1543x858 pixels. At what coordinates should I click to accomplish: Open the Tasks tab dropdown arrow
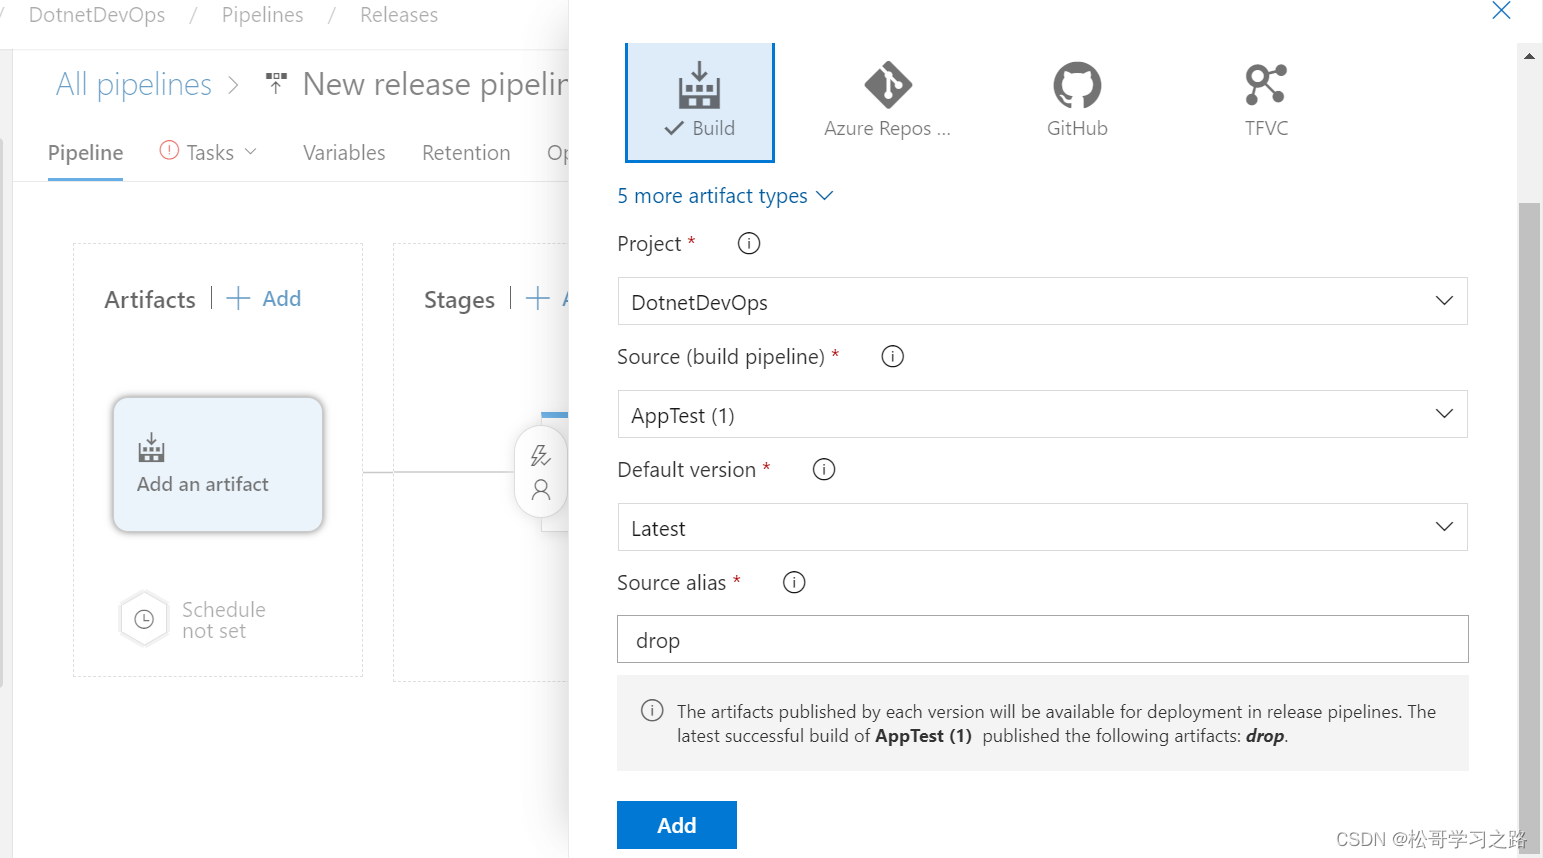251,152
